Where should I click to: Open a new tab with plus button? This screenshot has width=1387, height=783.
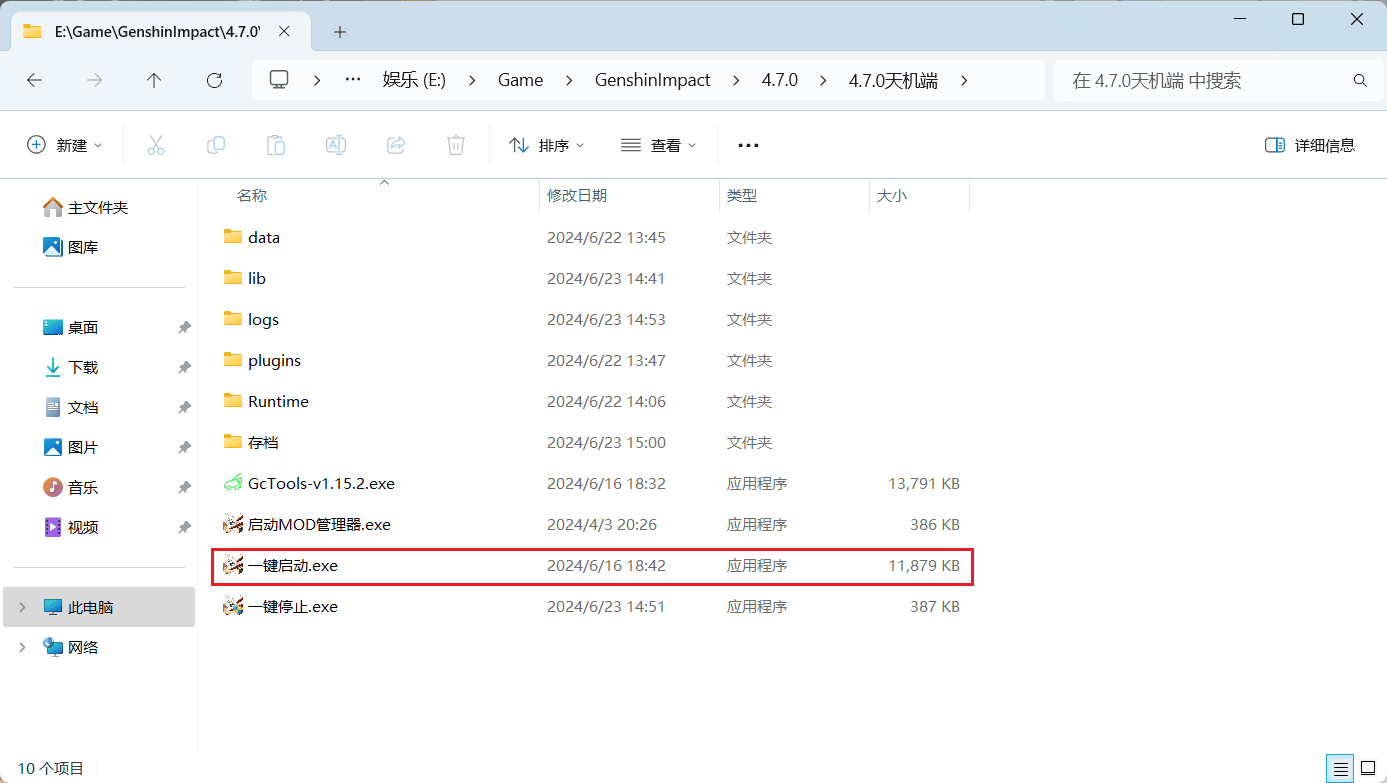click(340, 32)
